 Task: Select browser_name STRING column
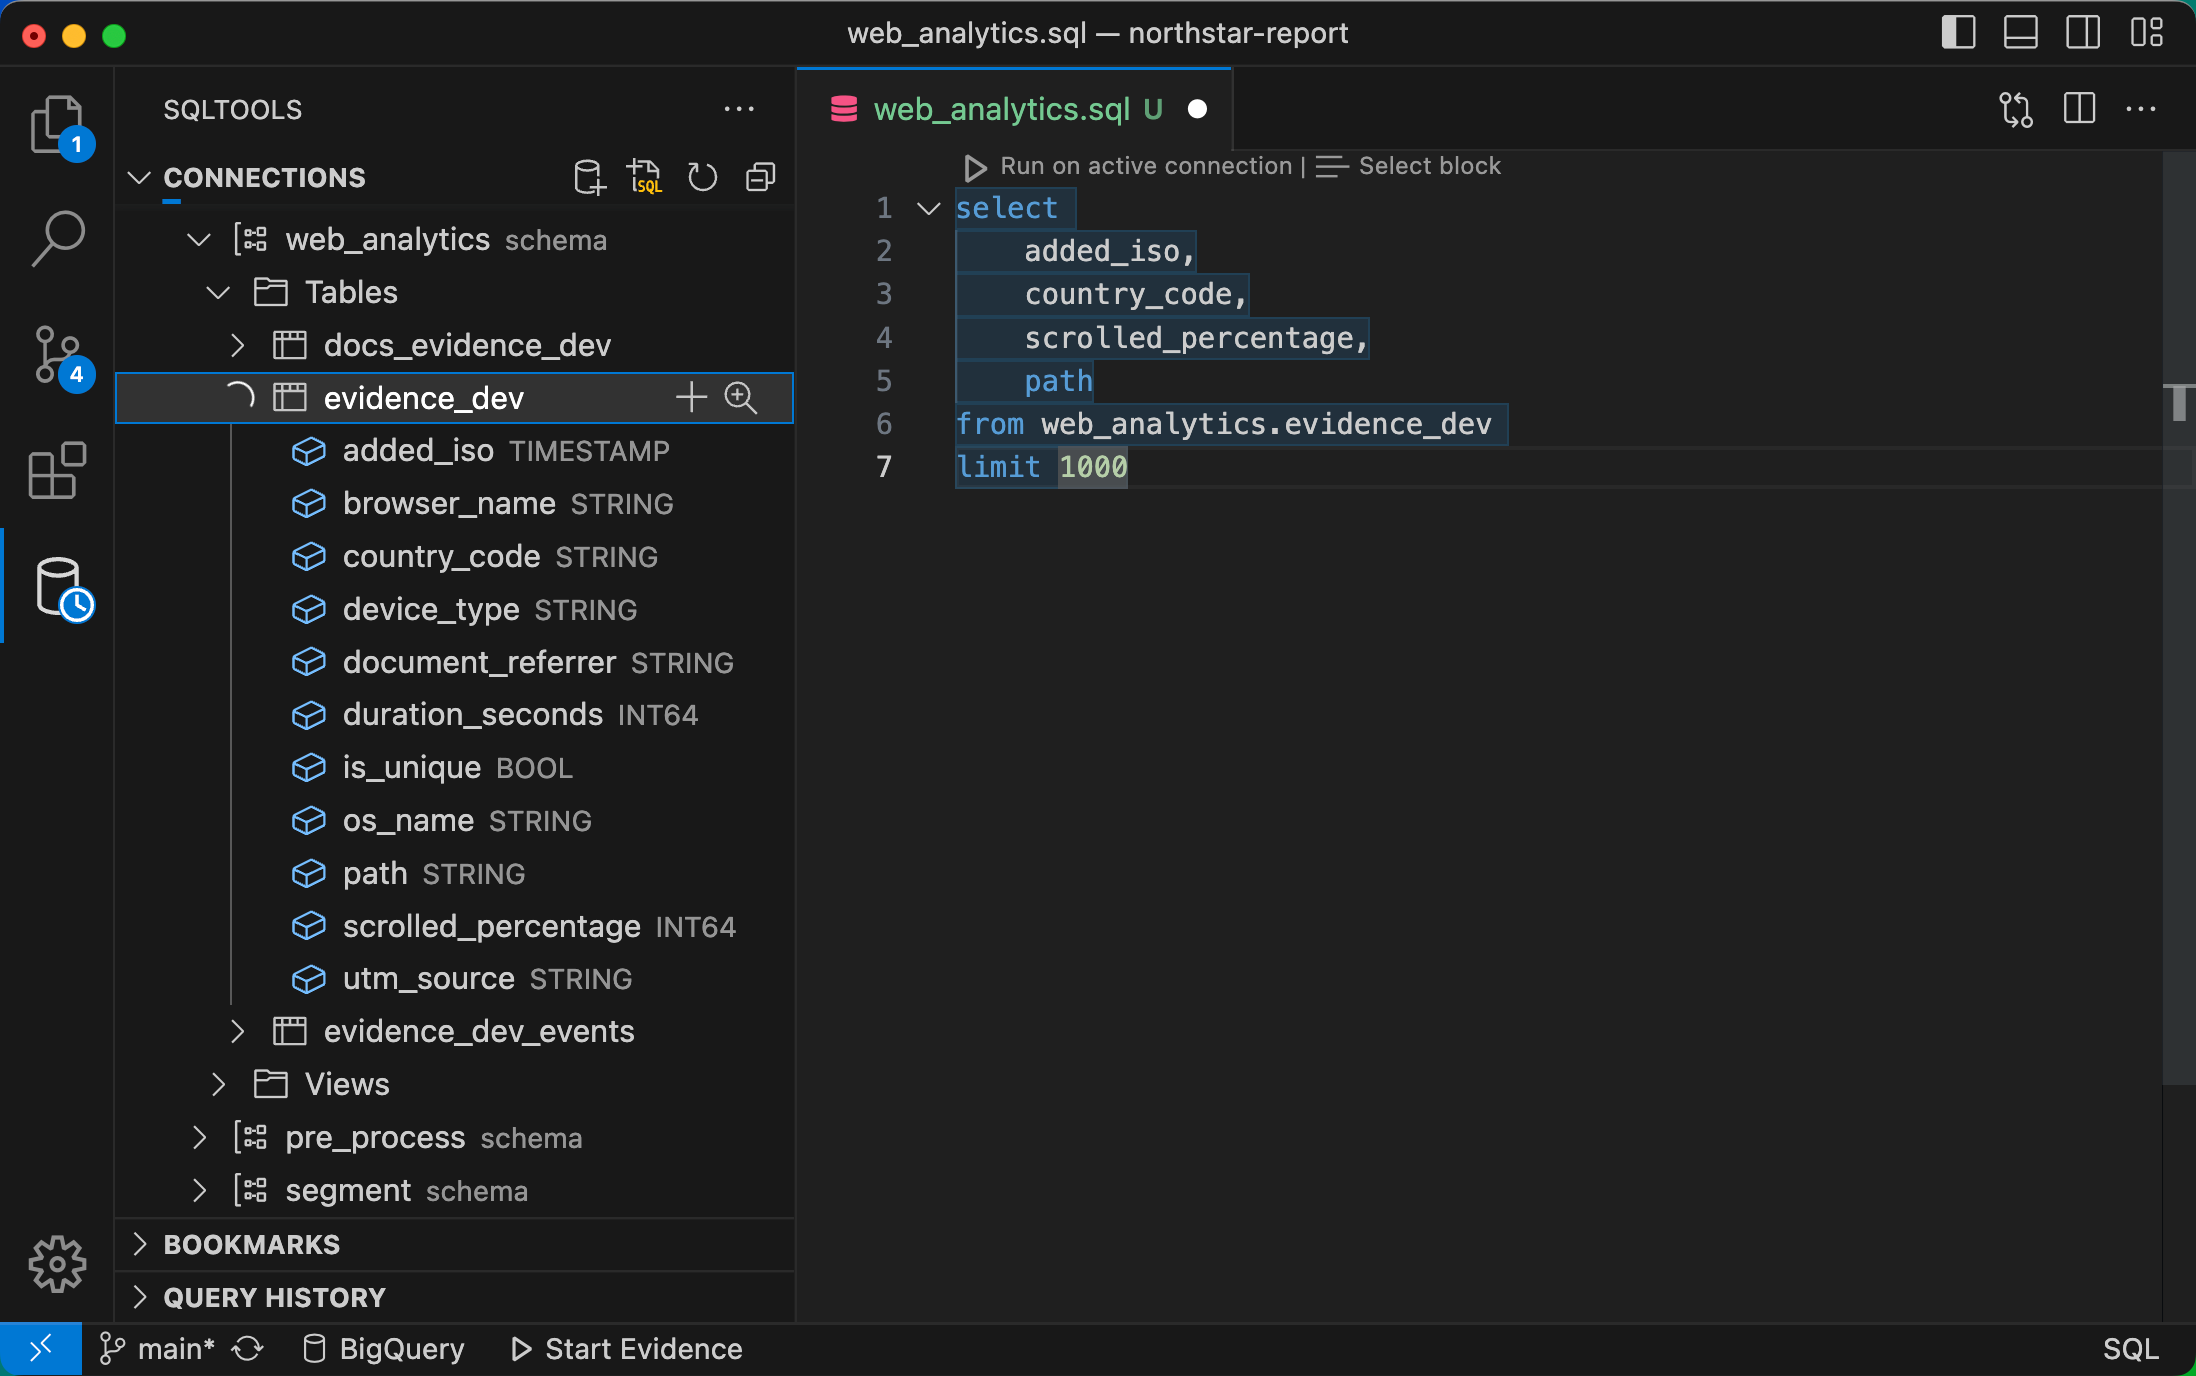454,504
